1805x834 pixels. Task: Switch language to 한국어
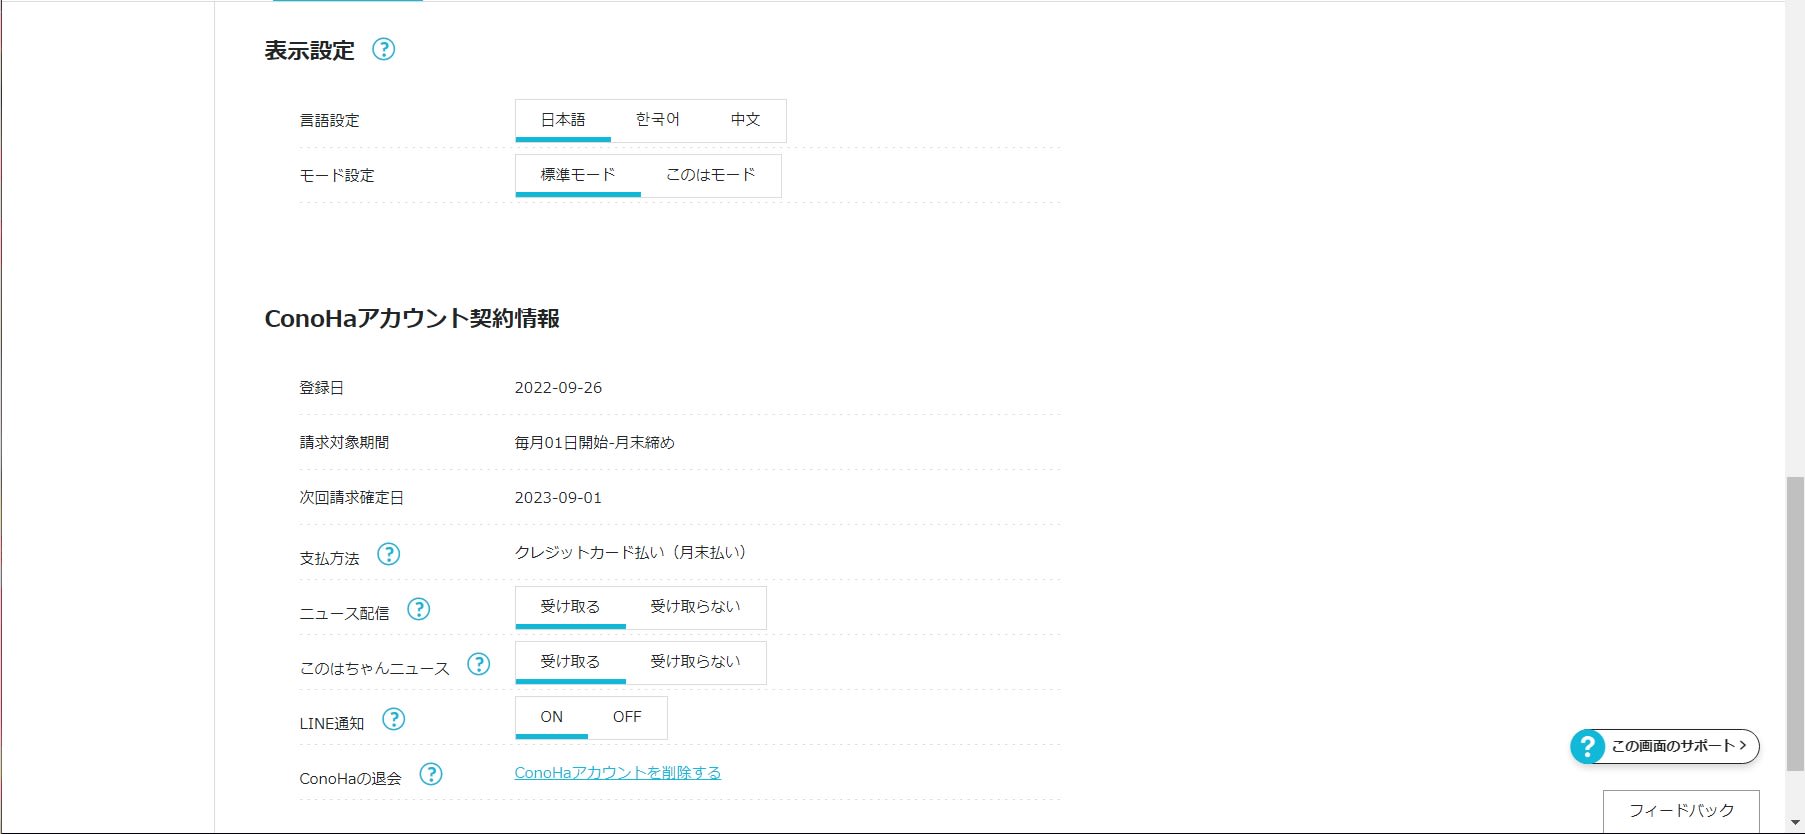tap(658, 120)
